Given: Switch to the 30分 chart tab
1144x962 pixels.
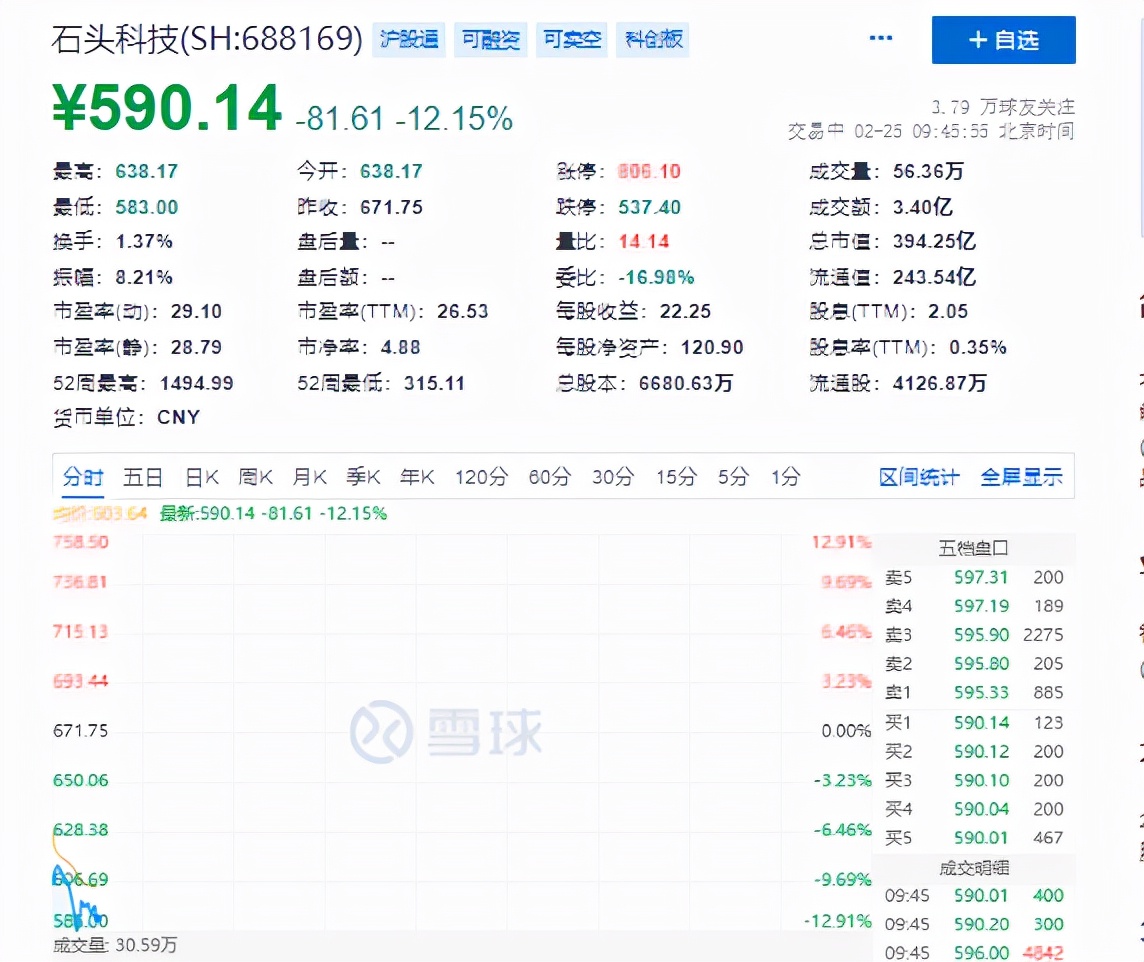Looking at the screenshot, I should click(x=613, y=477).
